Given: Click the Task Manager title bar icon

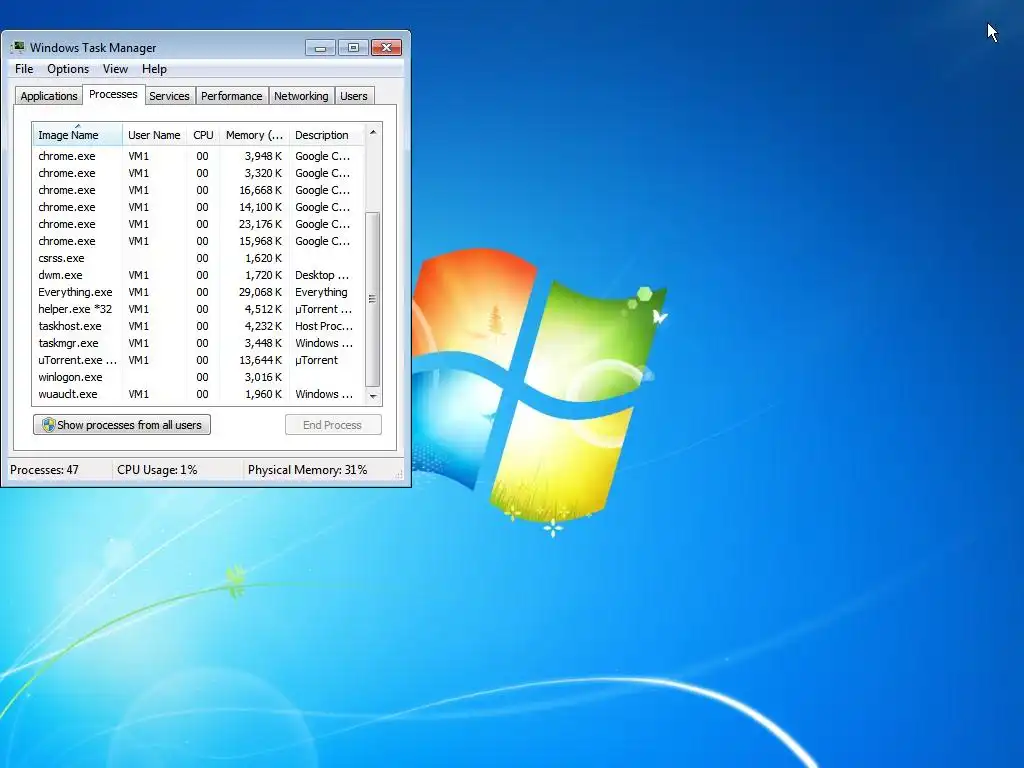Looking at the screenshot, I should (x=18, y=47).
